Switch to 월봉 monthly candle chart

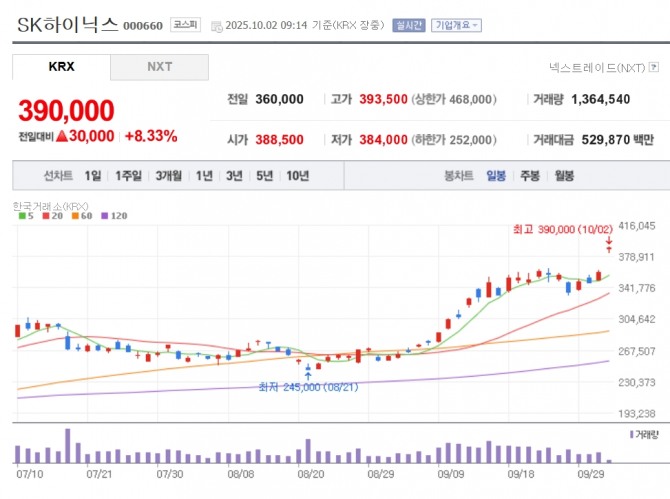click(564, 176)
